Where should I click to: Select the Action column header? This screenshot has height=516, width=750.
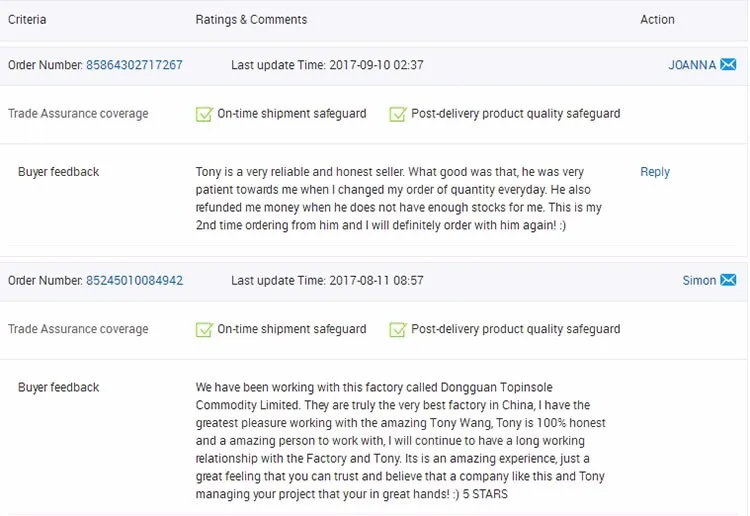pyautogui.click(x=657, y=20)
